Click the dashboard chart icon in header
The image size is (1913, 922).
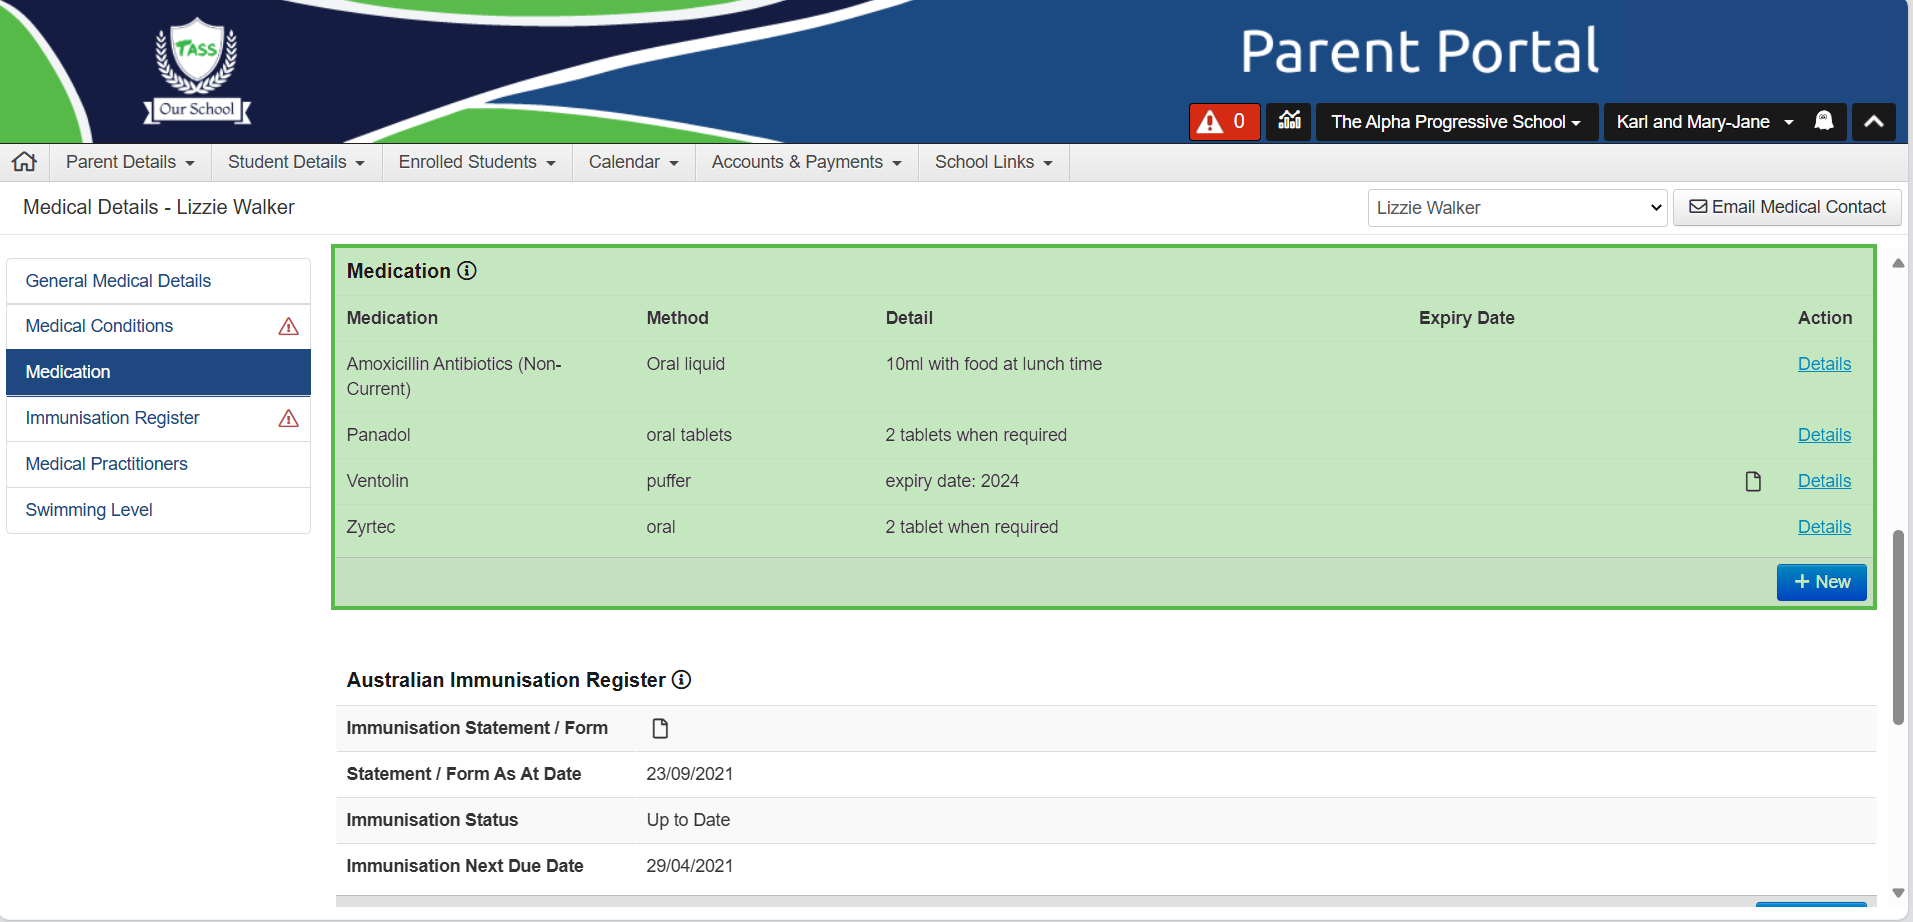pos(1289,122)
